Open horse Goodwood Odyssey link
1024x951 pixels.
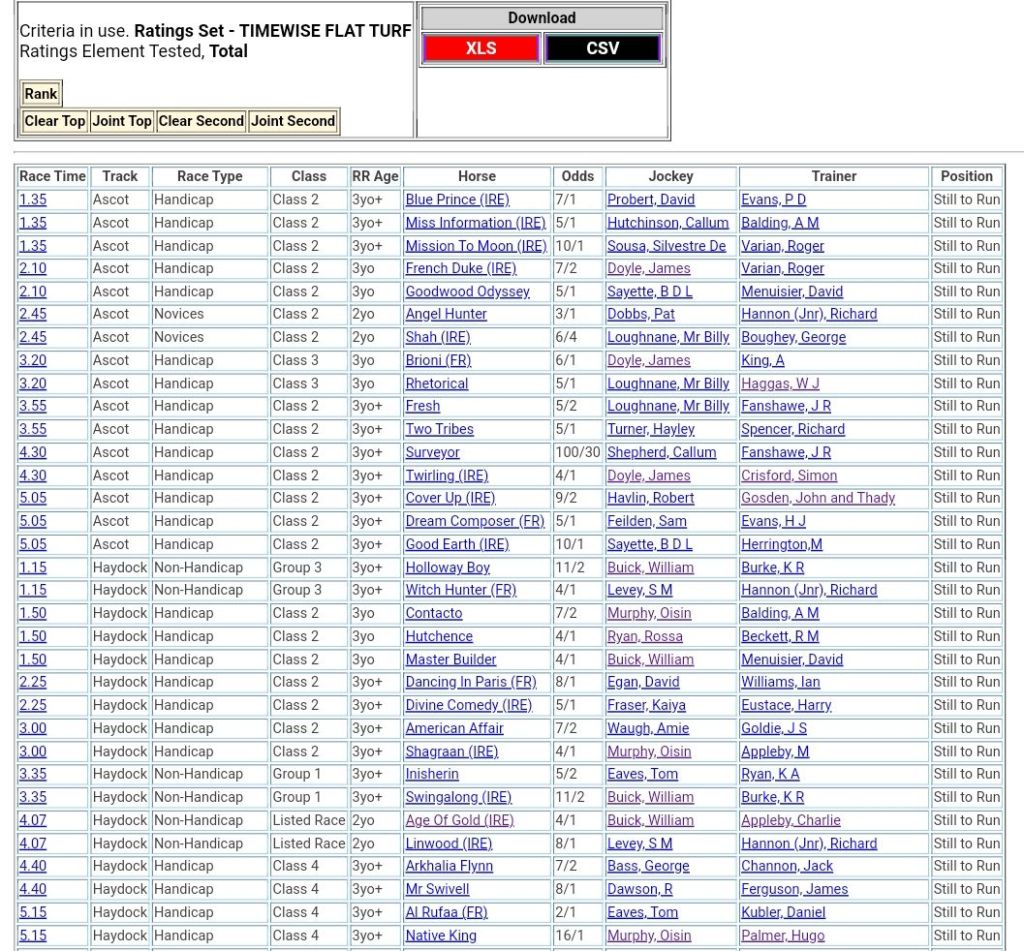467,292
